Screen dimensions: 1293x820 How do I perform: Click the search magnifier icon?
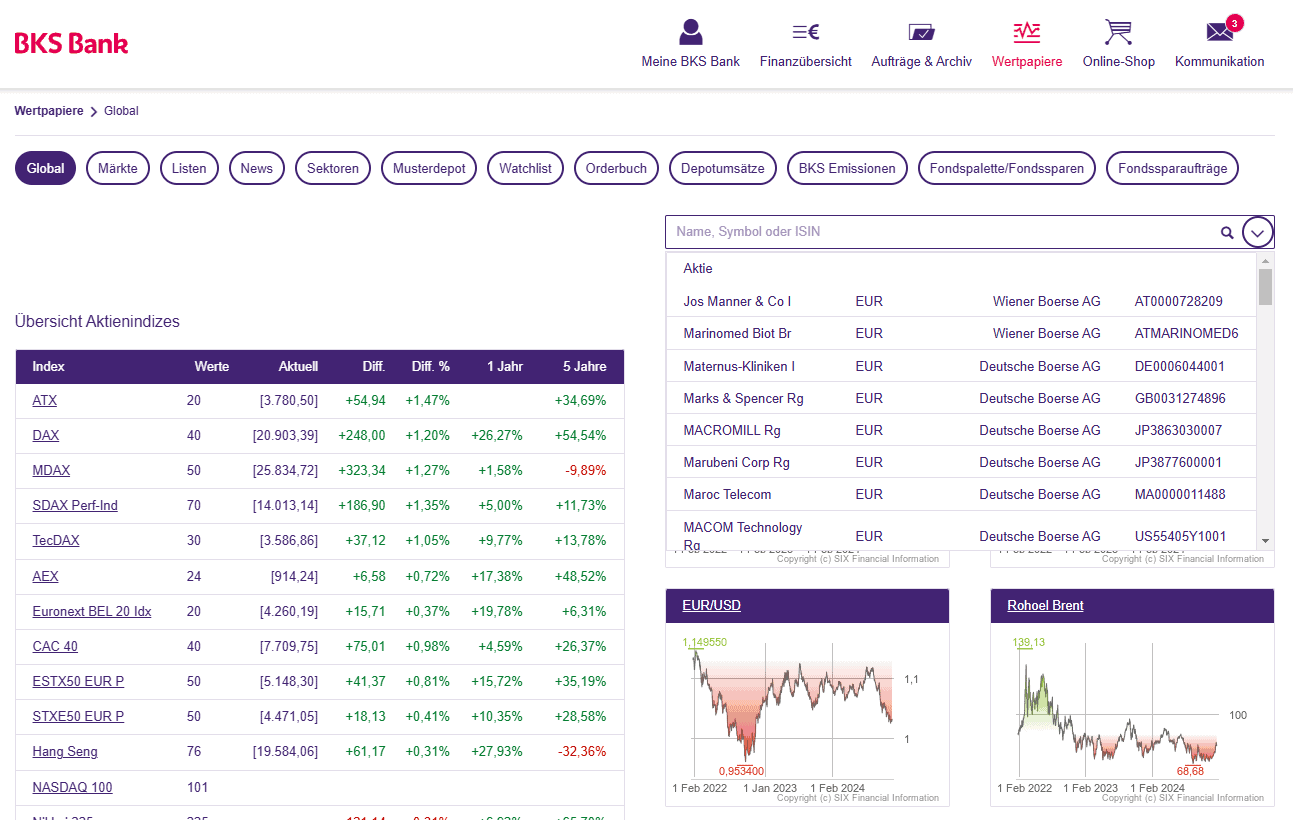1227,232
